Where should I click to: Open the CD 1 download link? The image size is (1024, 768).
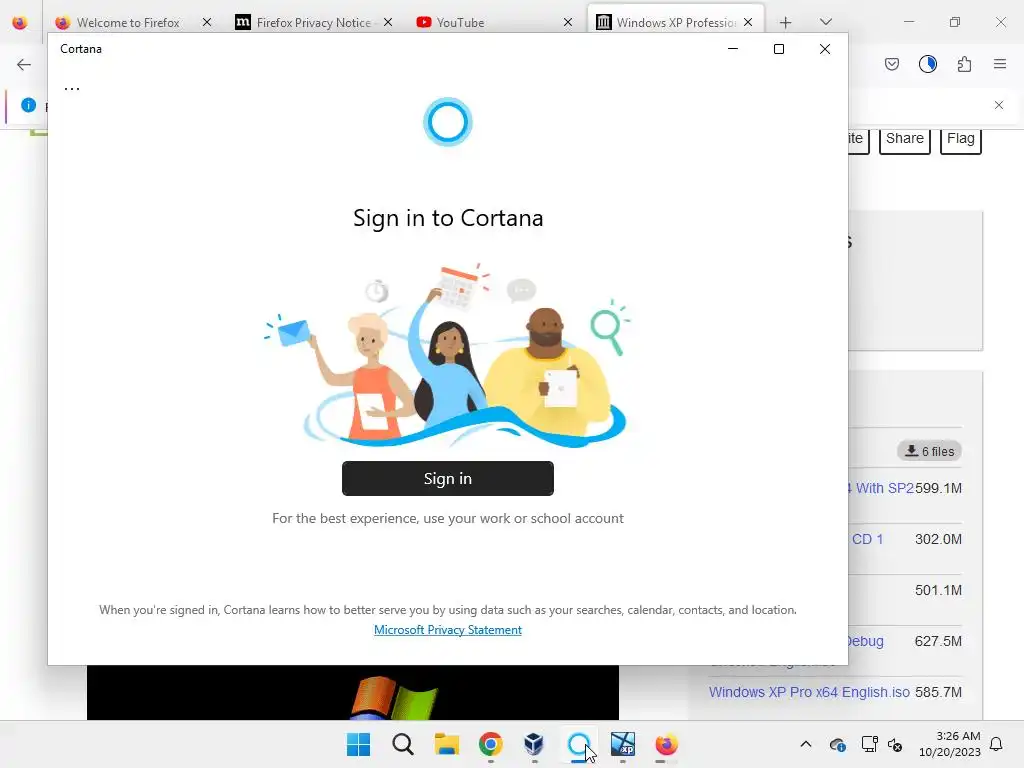point(867,539)
